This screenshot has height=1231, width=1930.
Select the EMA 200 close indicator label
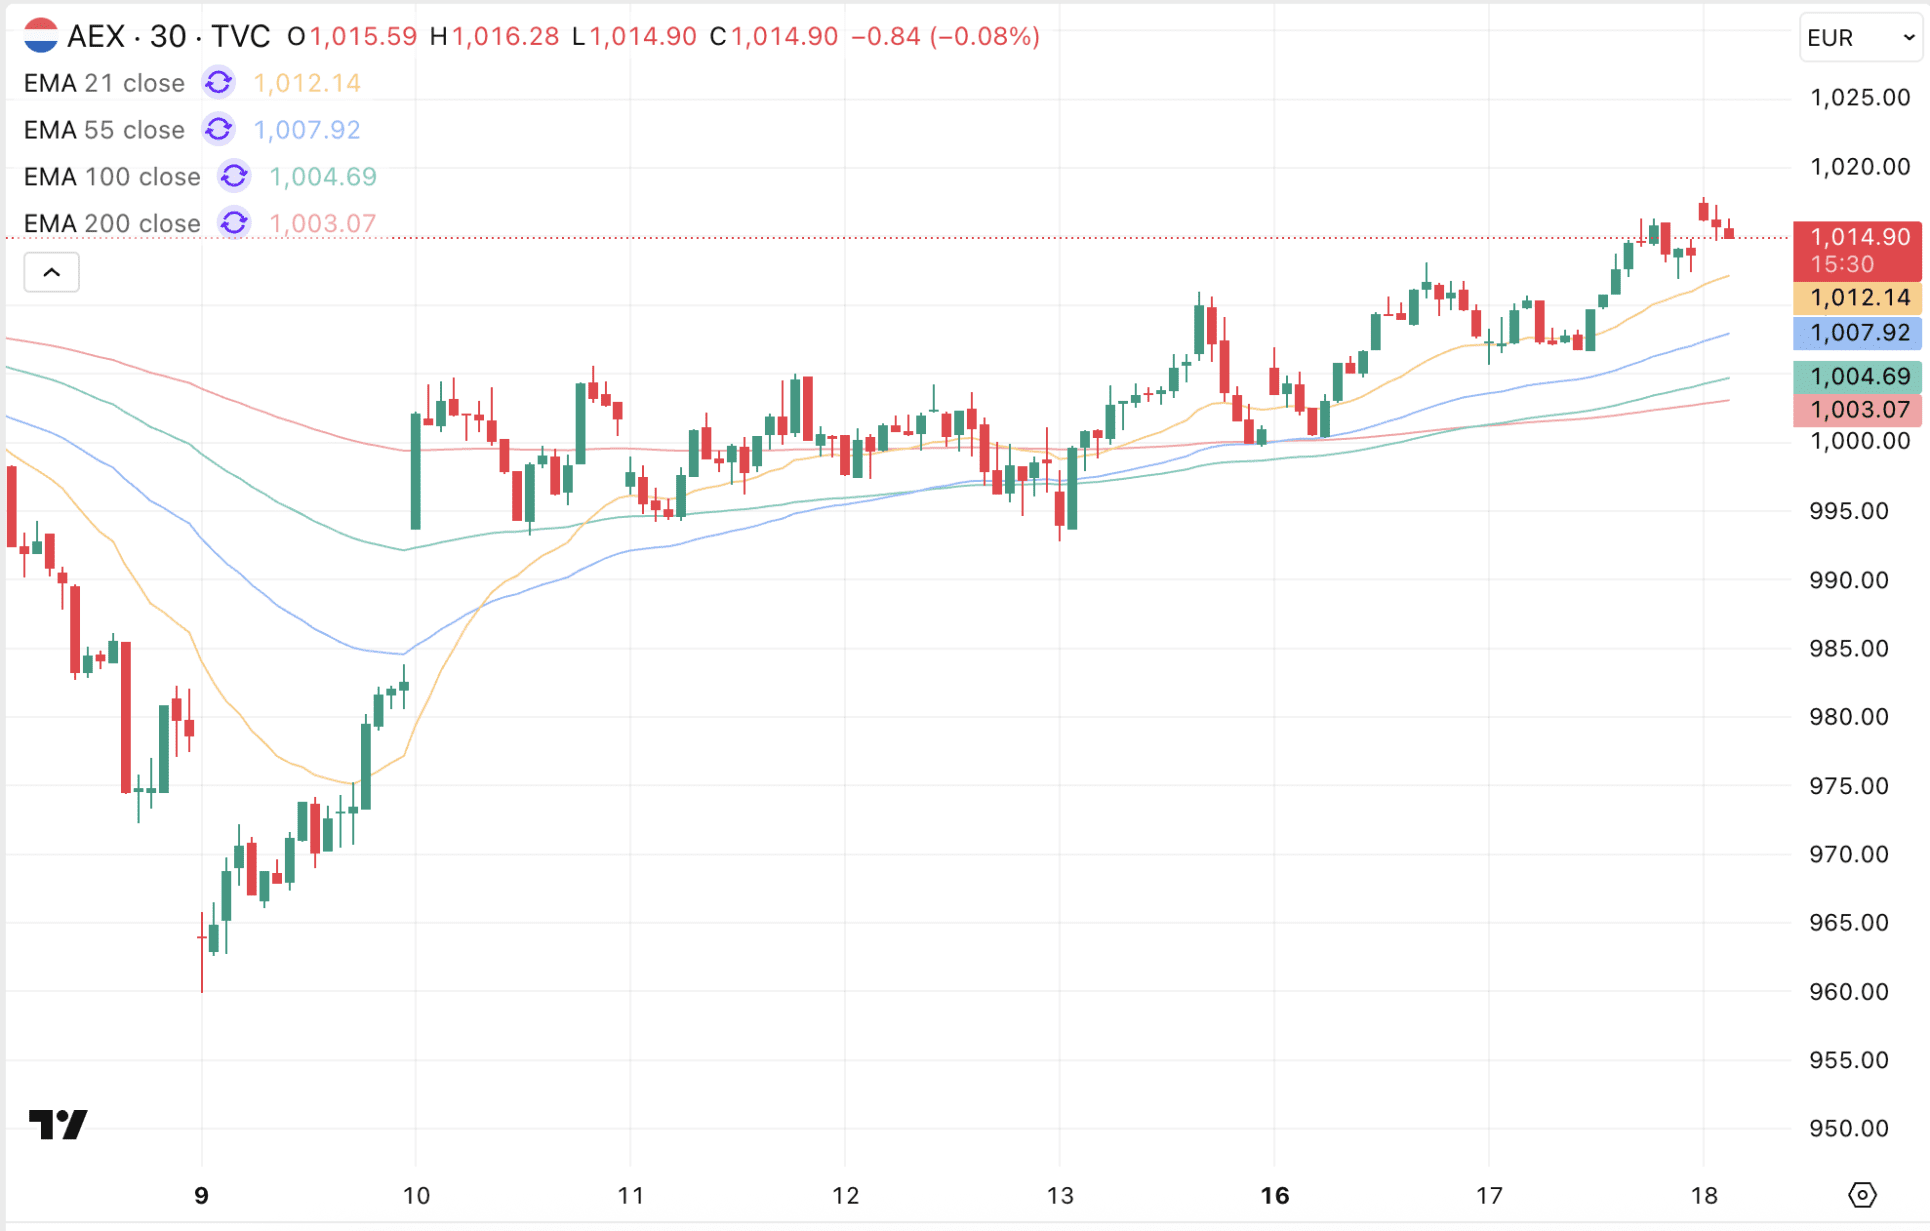[x=112, y=223]
